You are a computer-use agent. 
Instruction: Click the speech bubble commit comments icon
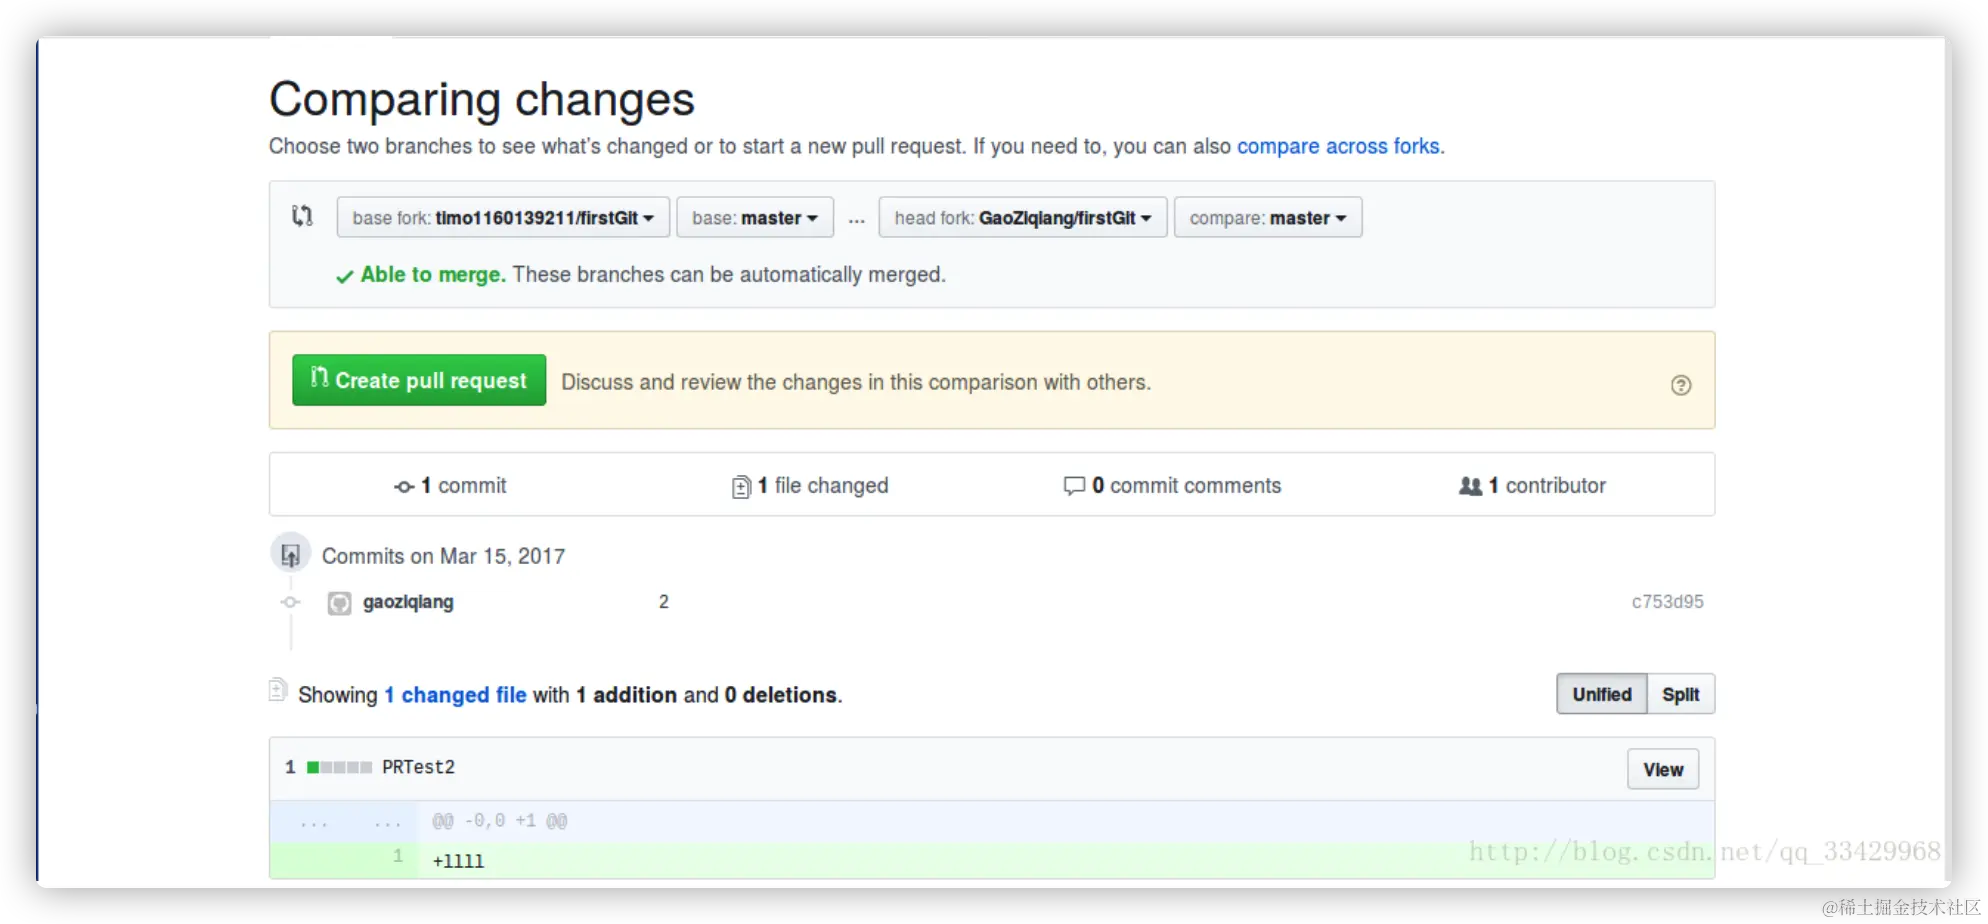tap(1074, 486)
